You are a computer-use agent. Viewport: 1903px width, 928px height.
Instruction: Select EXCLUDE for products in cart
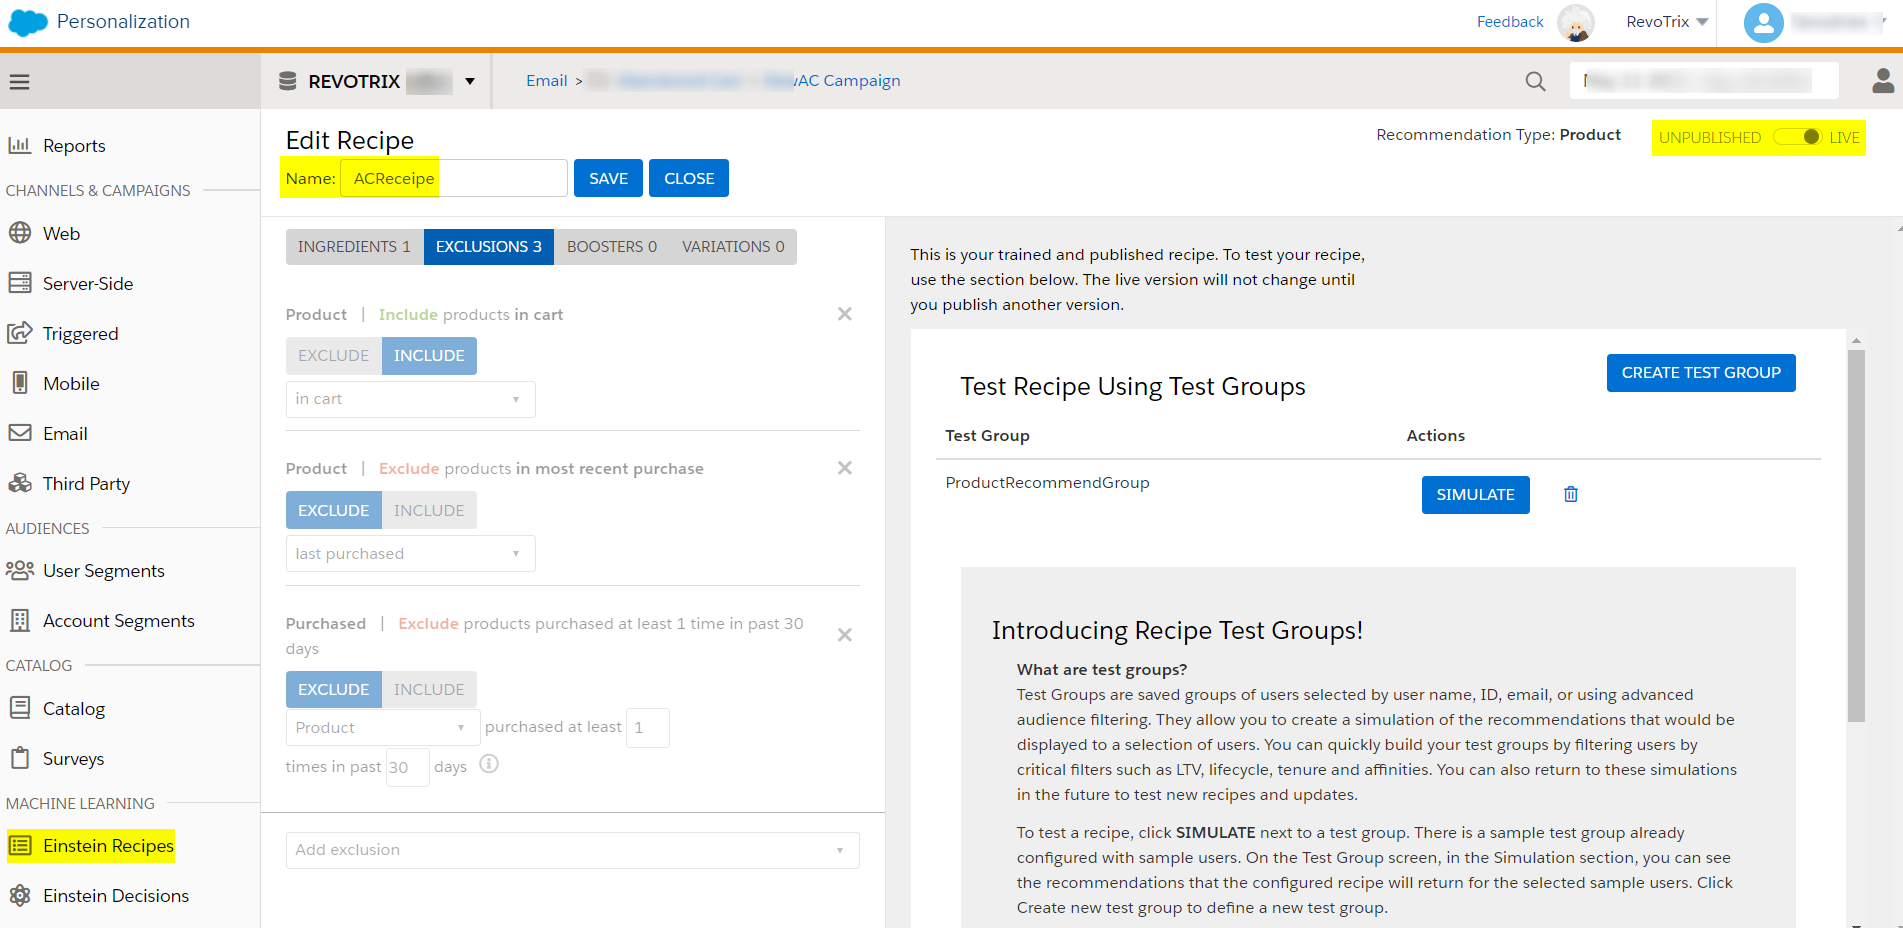pos(334,356)
